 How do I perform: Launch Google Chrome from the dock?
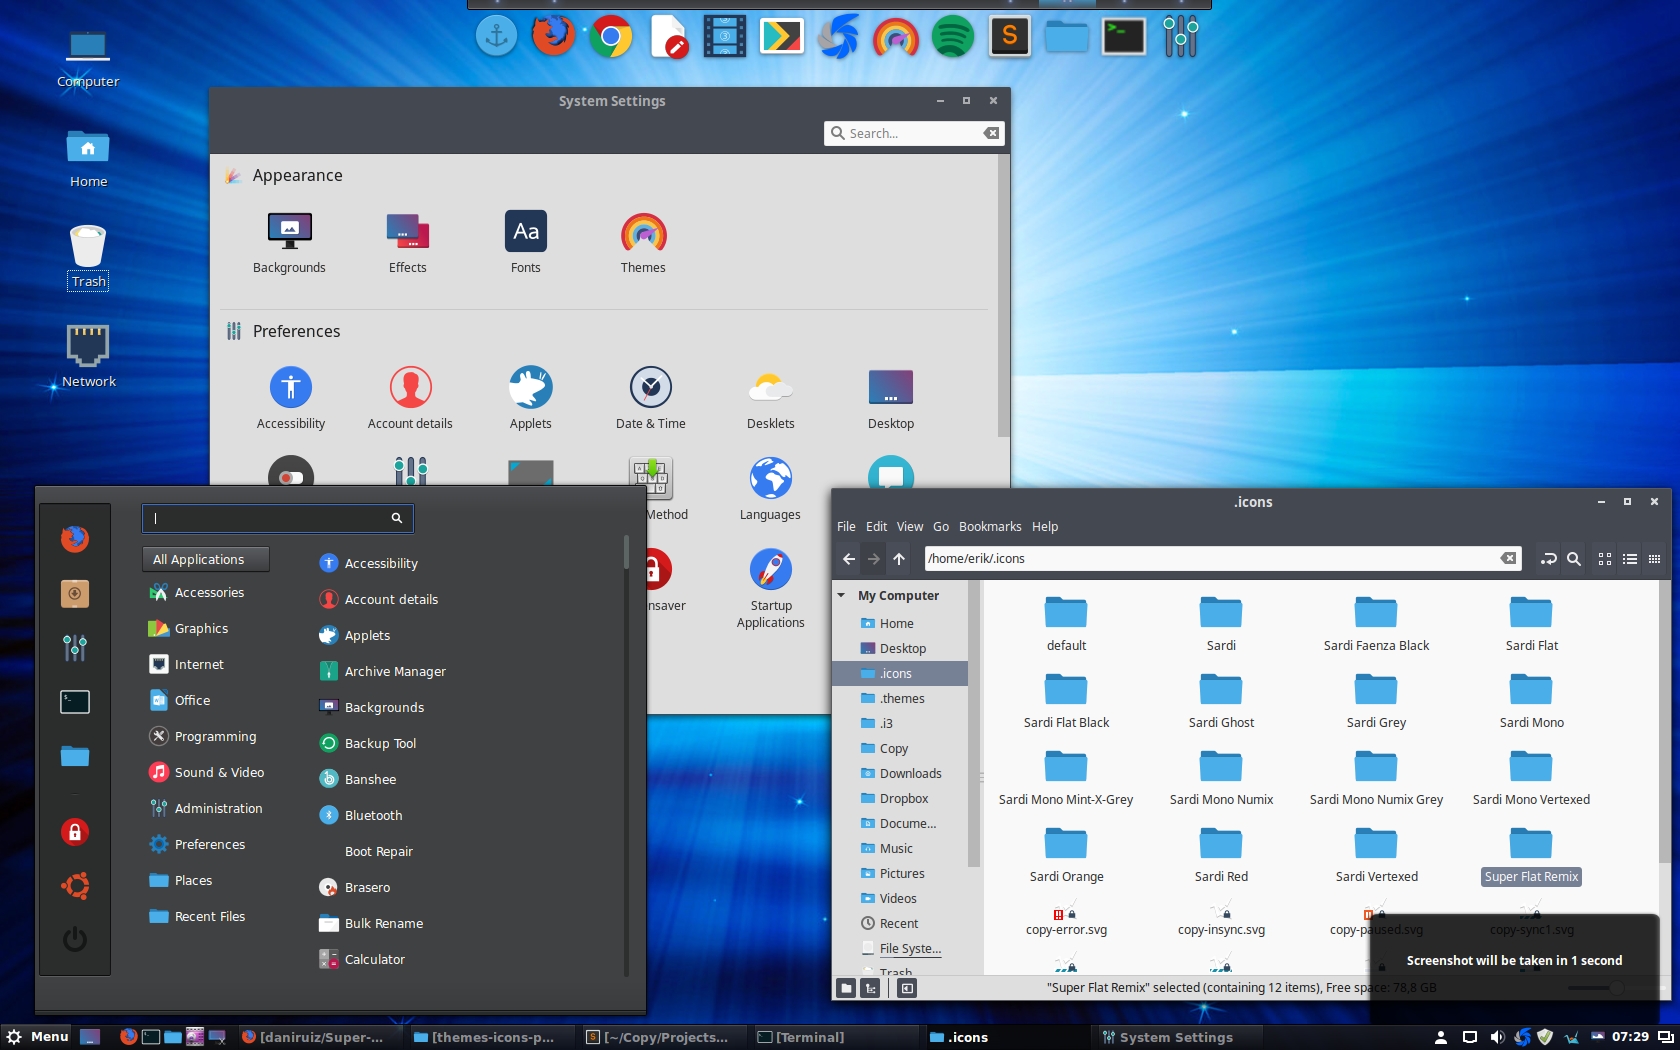pos(610,37)
